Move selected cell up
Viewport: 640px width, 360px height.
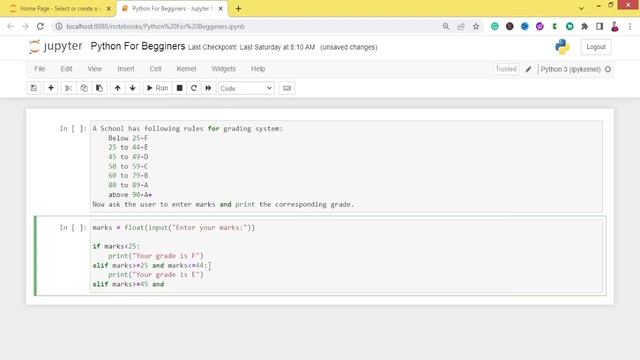coord(118,88)
